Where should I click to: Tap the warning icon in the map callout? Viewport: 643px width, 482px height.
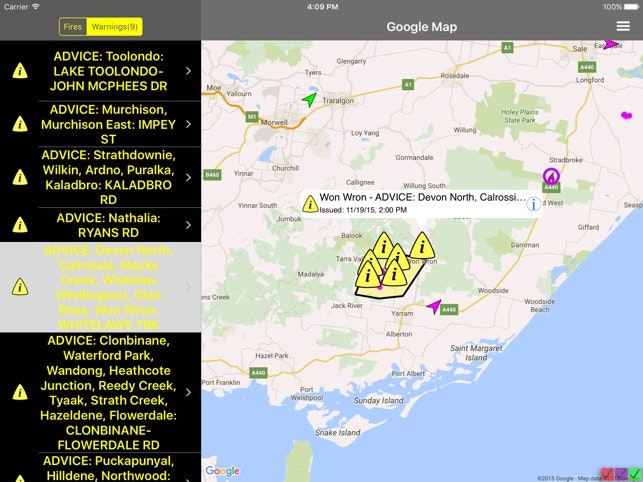310,204
